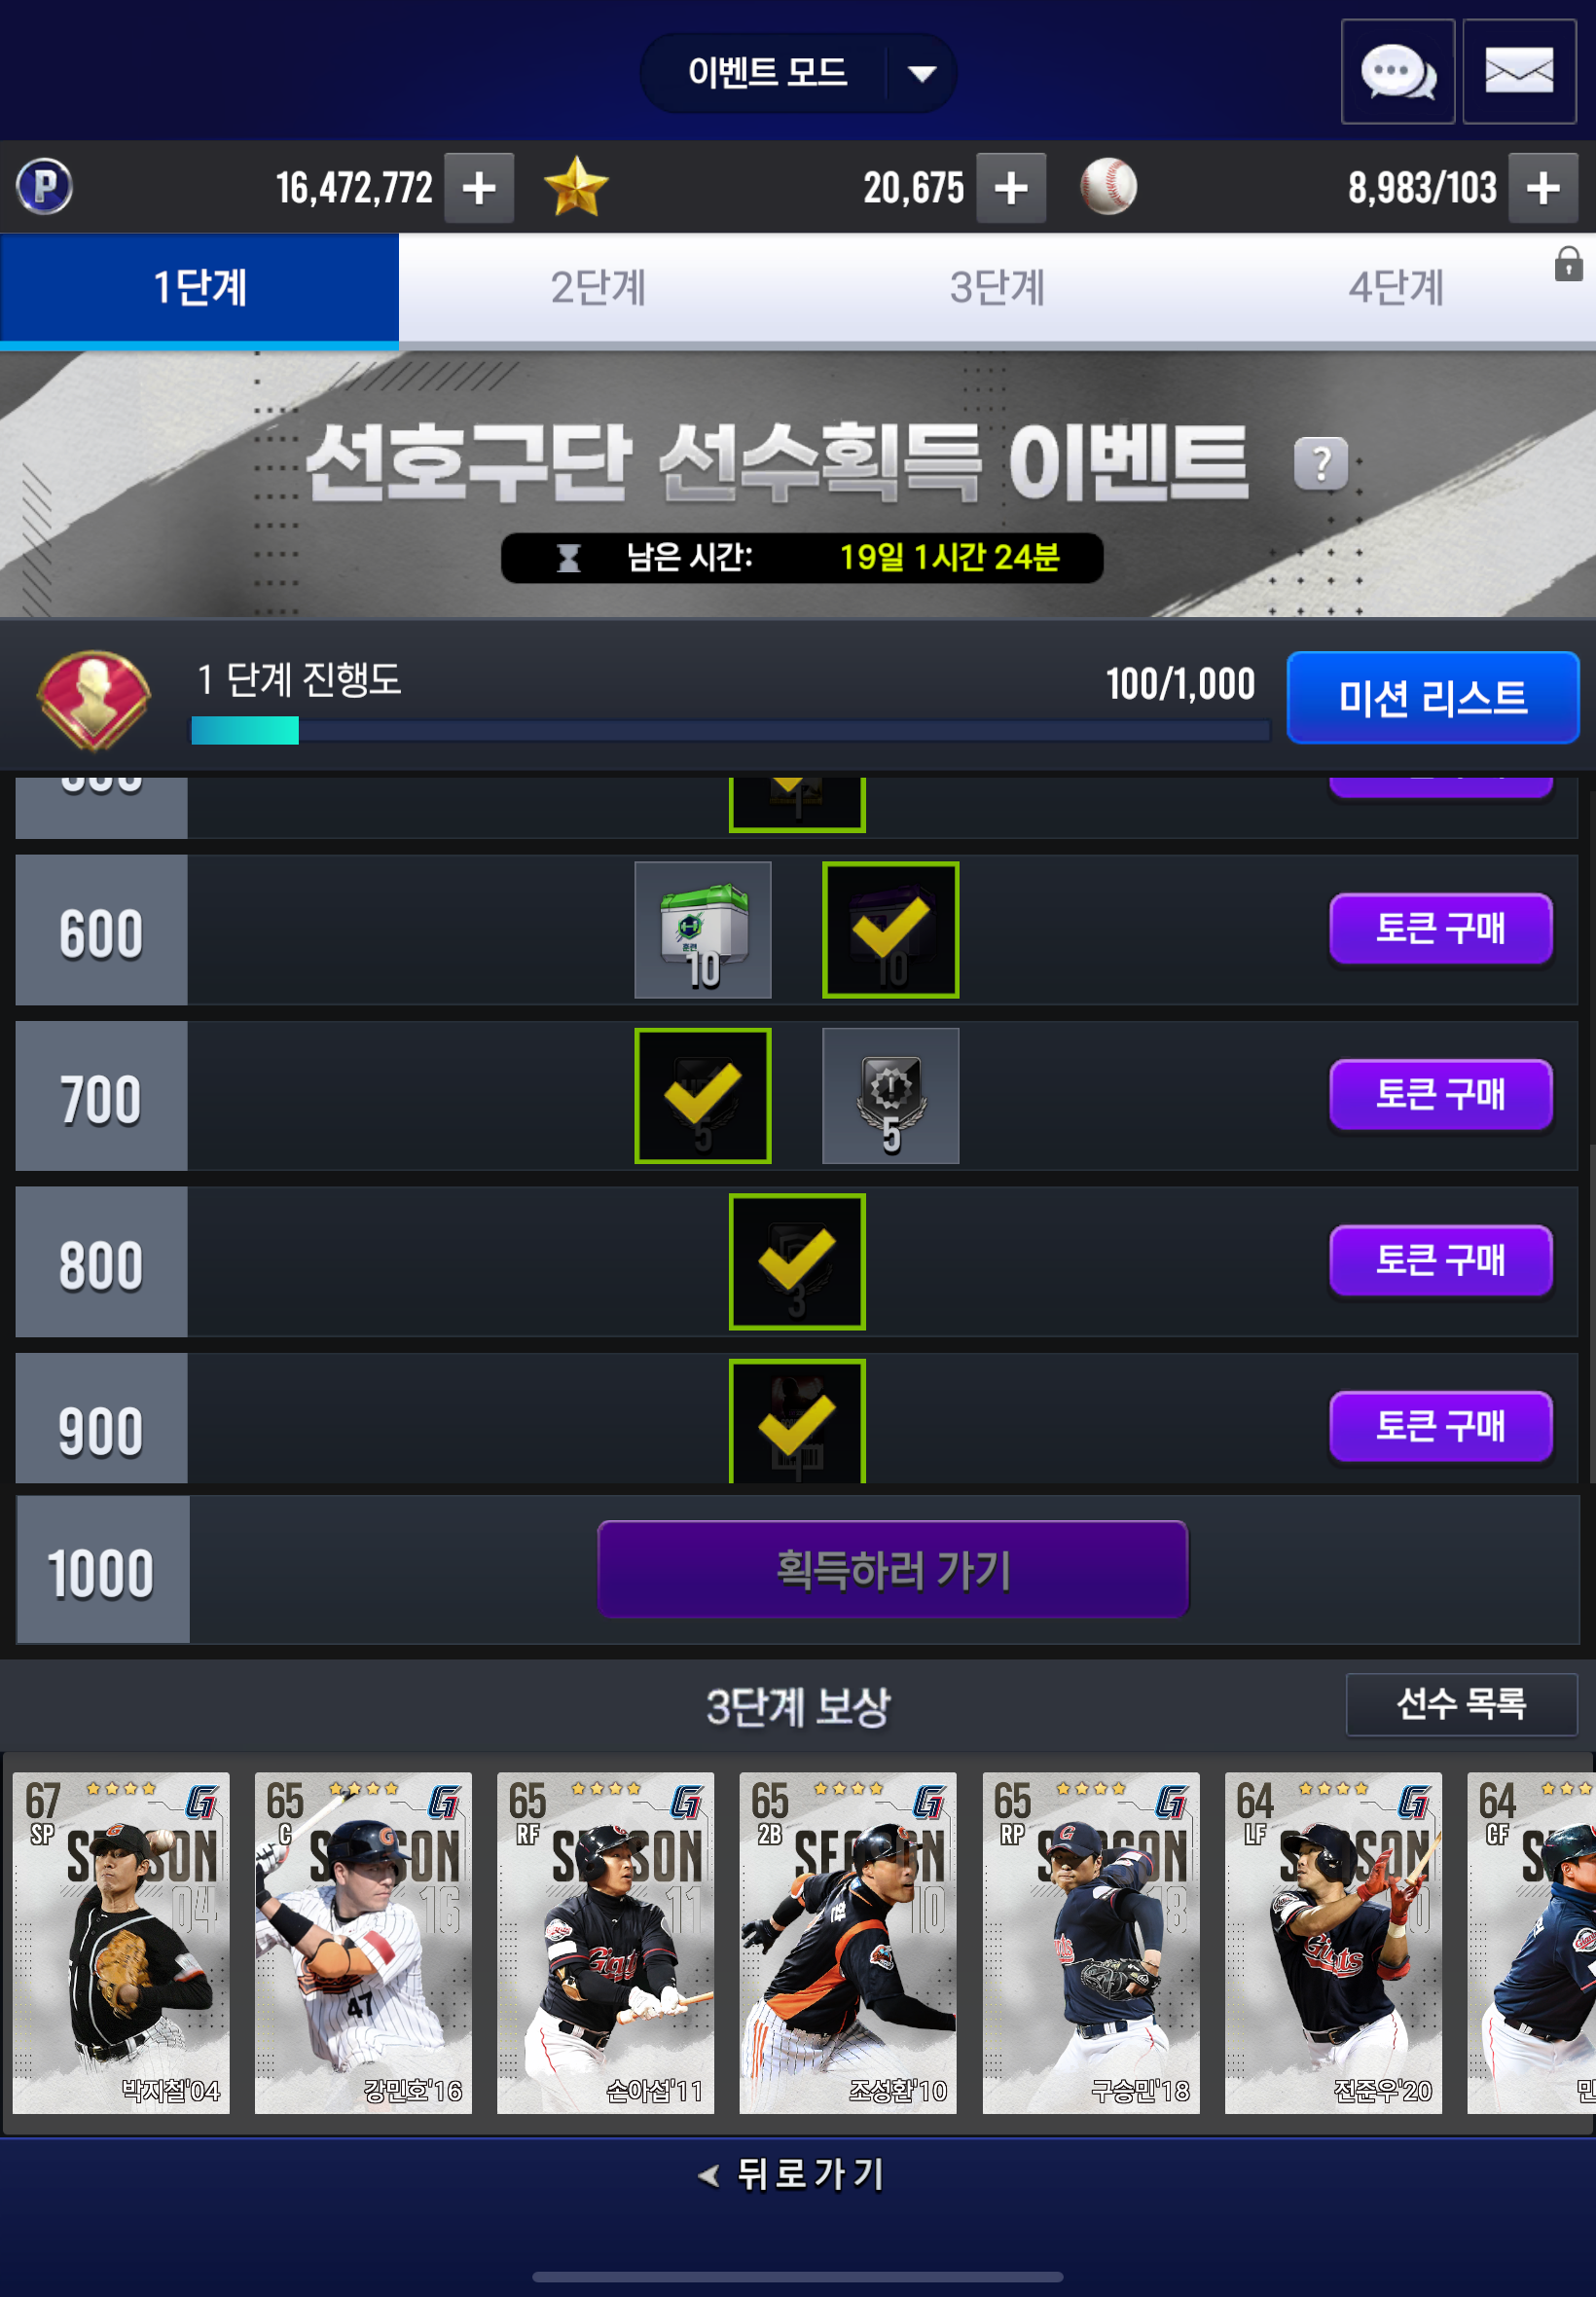
Task: Tap the gear badge reward at 700
Action: [890, 1096]
